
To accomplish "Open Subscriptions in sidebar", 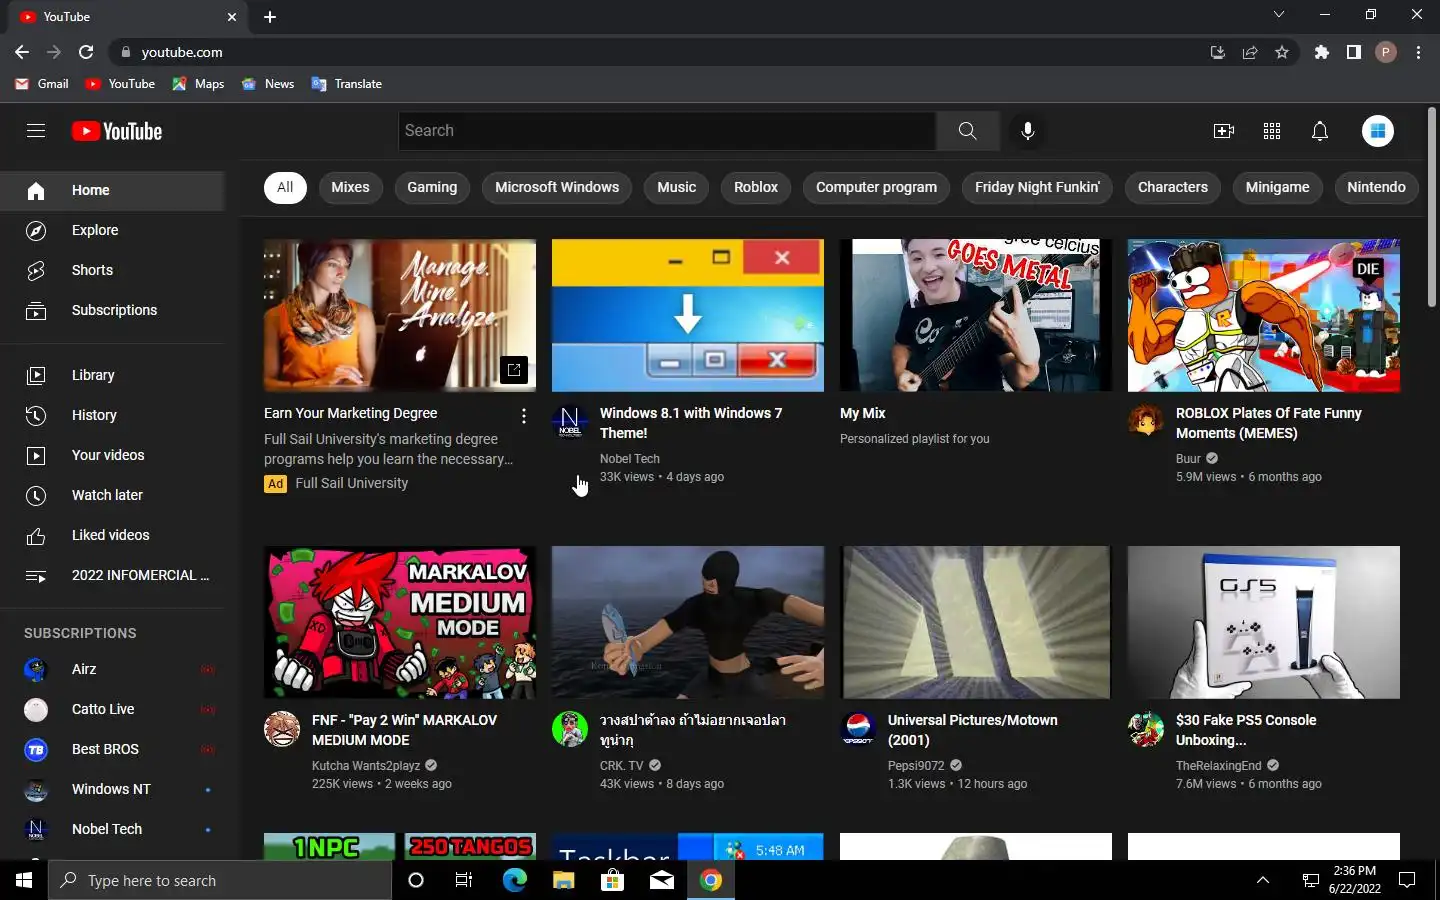I will click(x=112, y=310).
